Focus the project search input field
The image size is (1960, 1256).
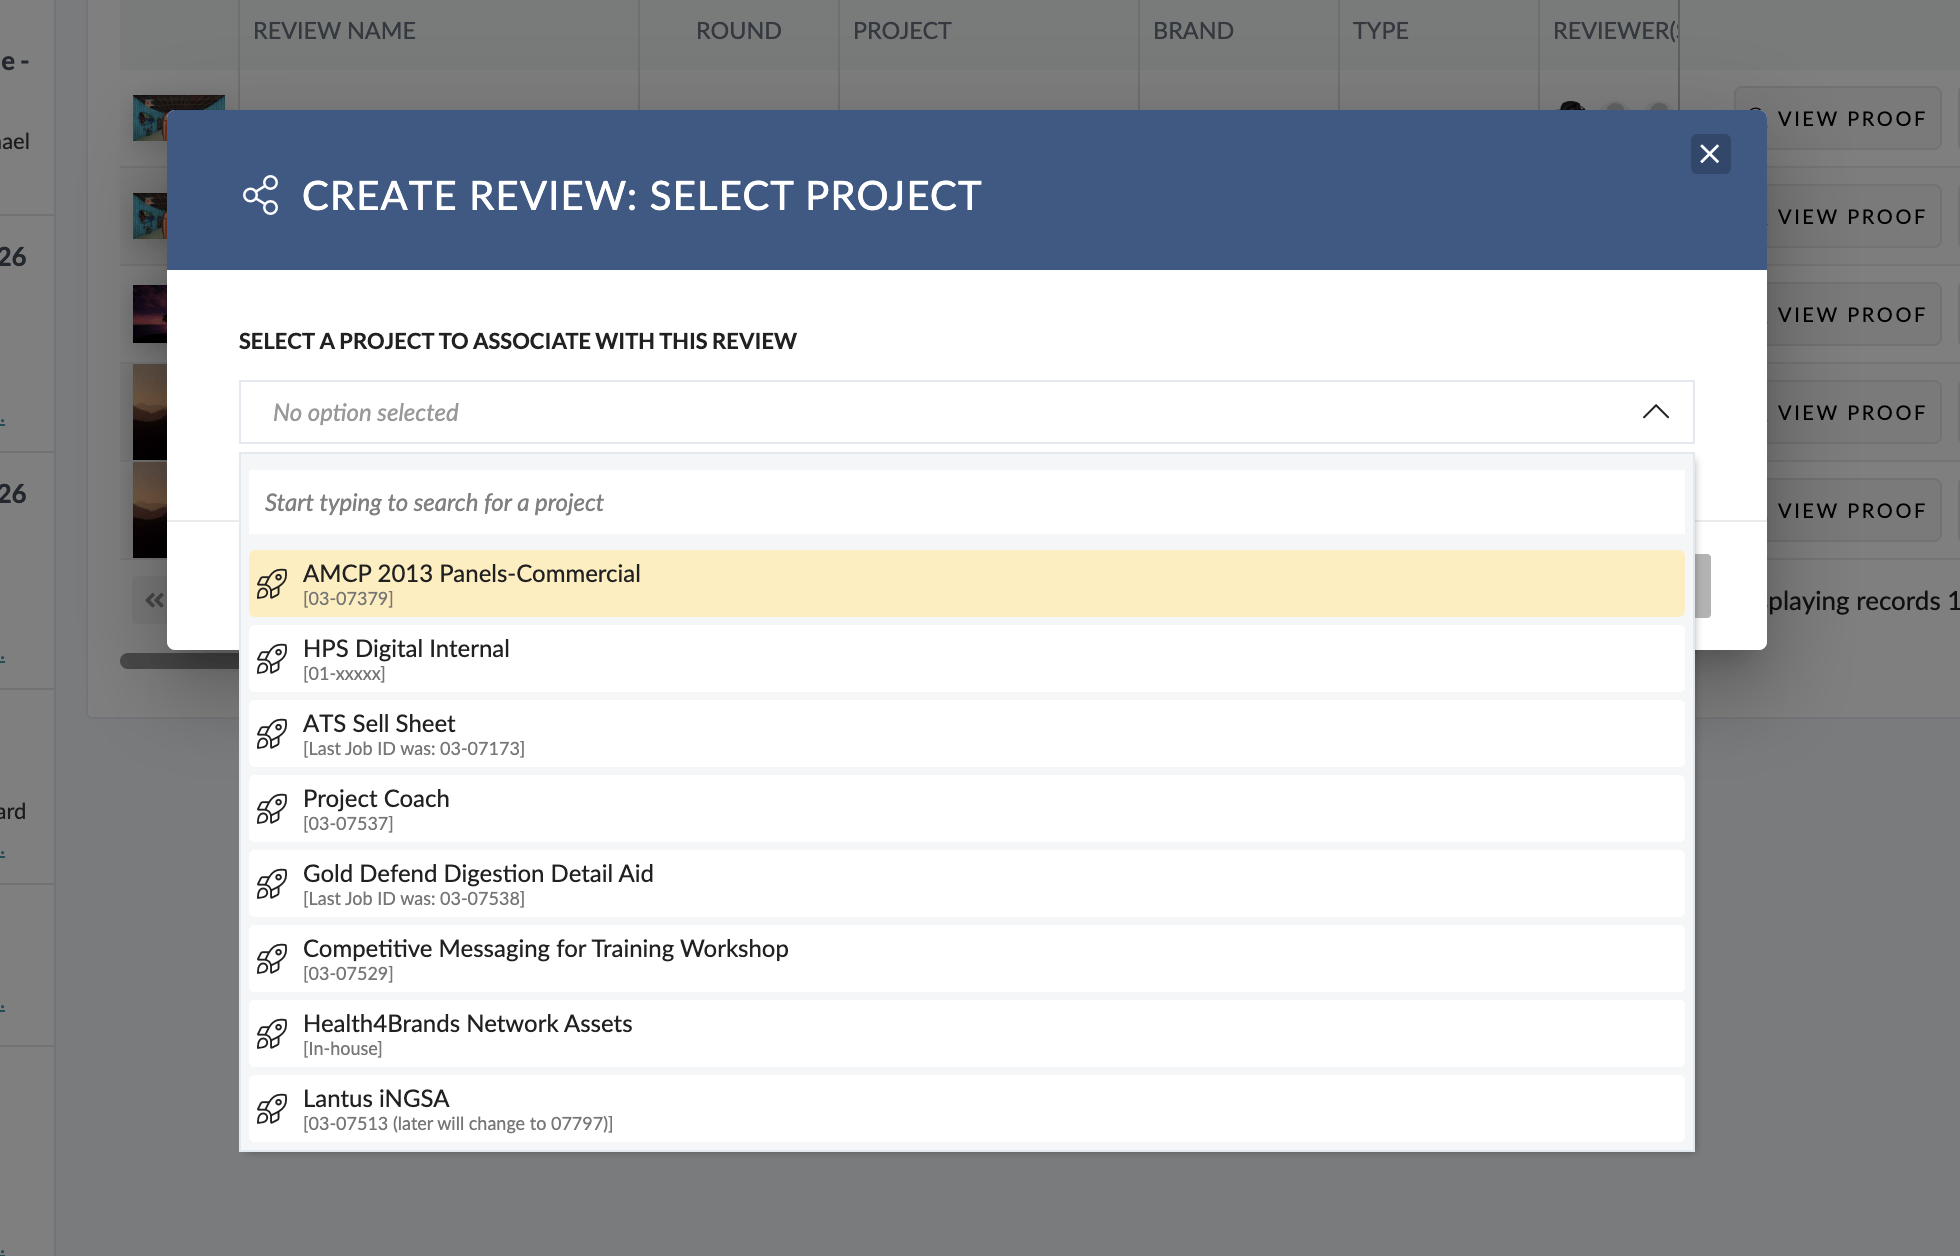966,503
